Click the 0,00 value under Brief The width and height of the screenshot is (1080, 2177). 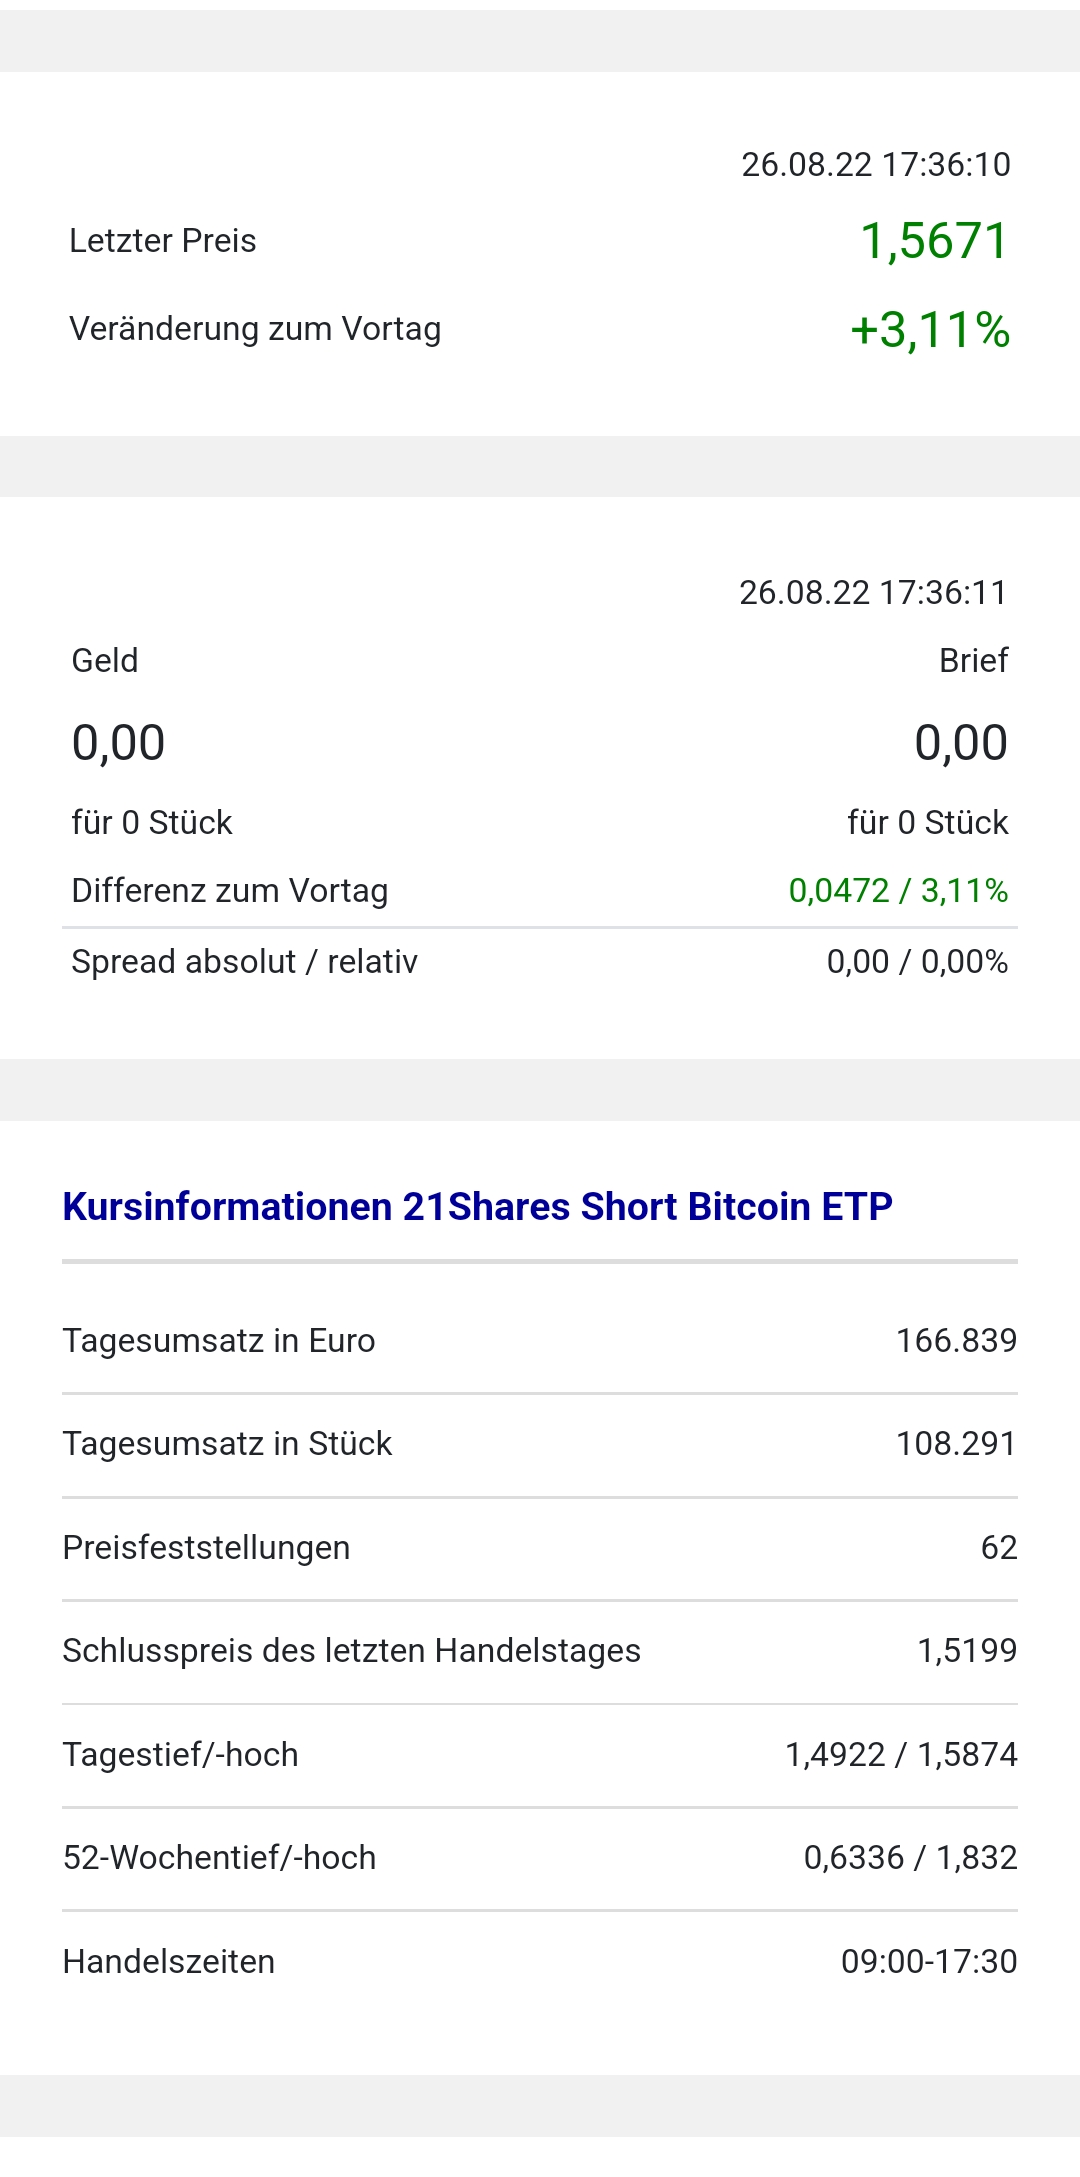[960, 743]
